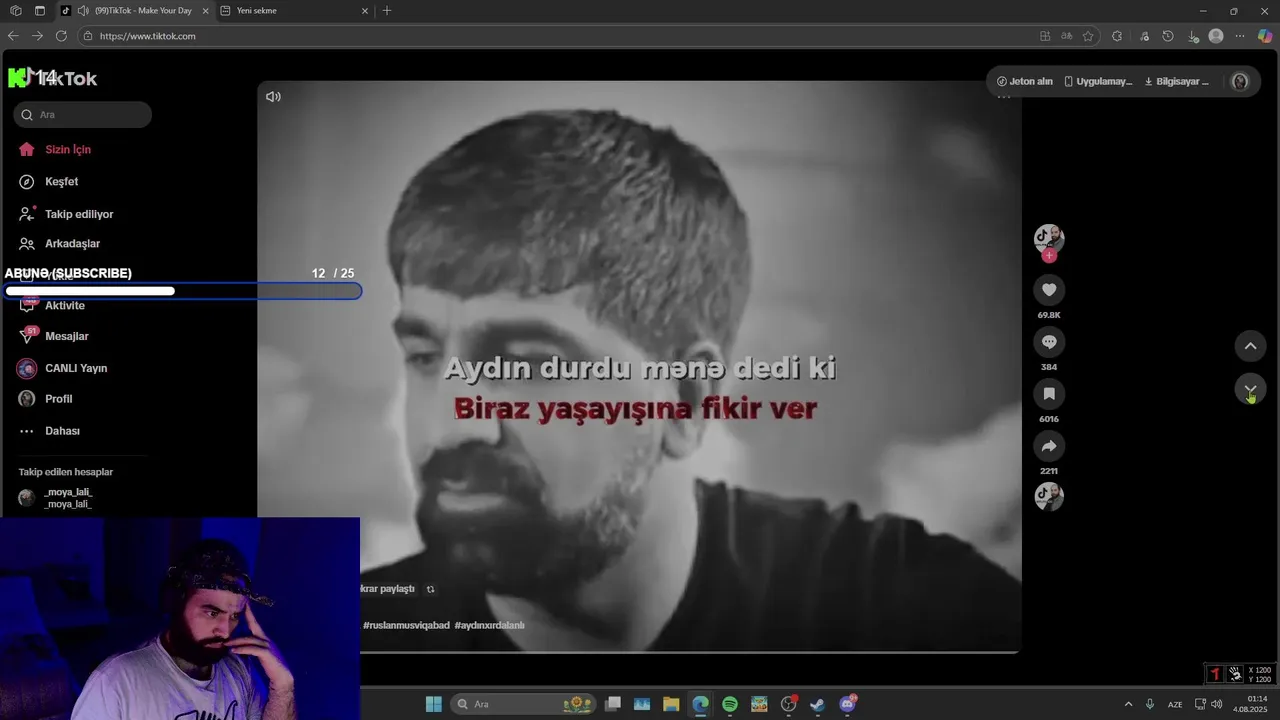This screenshot has height=720, width=1280.
Task: Like the video with heart icon
Action: click(x=1049, y=290)
